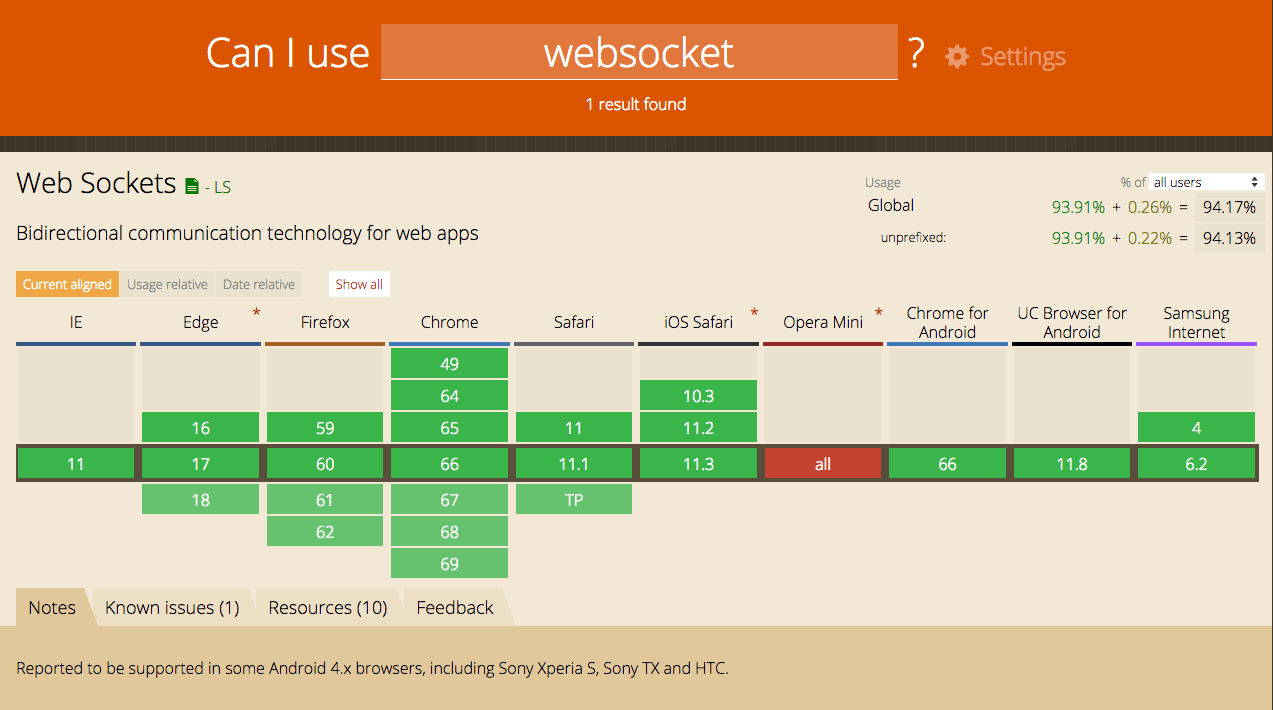The width and height of the screenshot is (1273, 710).
Task: Click the W3C spec document icon
Action: (193, 186)
